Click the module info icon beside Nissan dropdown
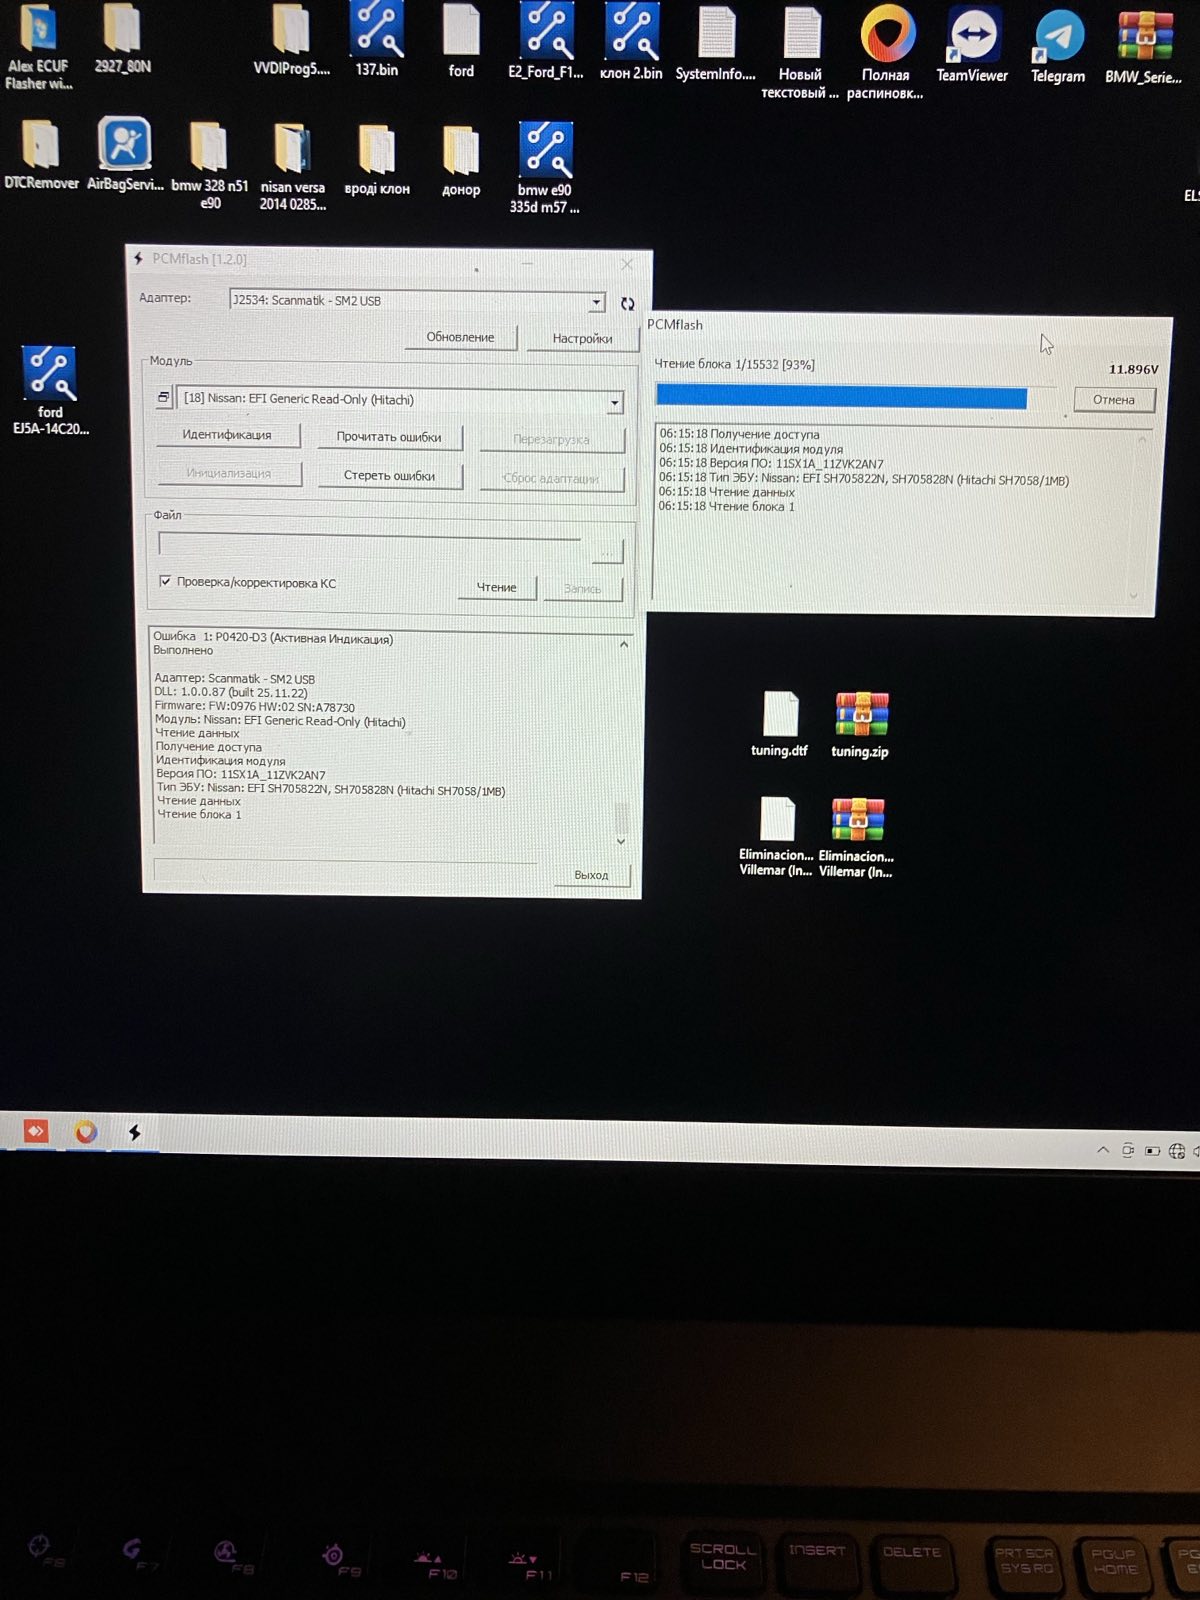1200x1600 pixels. (x=163, y=398)
